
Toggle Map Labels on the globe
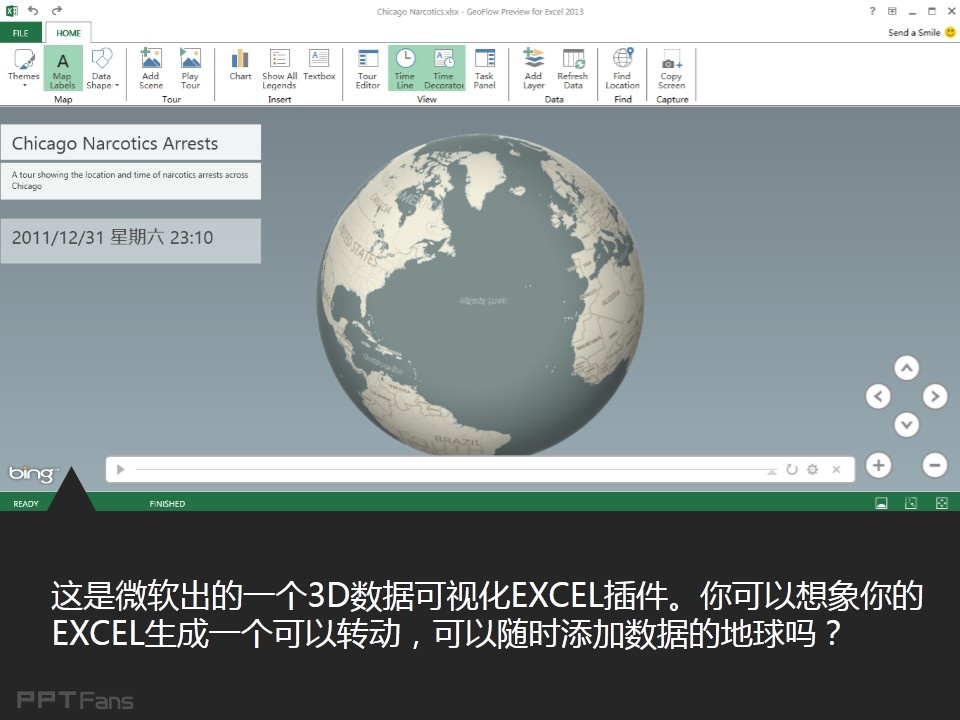62,67
